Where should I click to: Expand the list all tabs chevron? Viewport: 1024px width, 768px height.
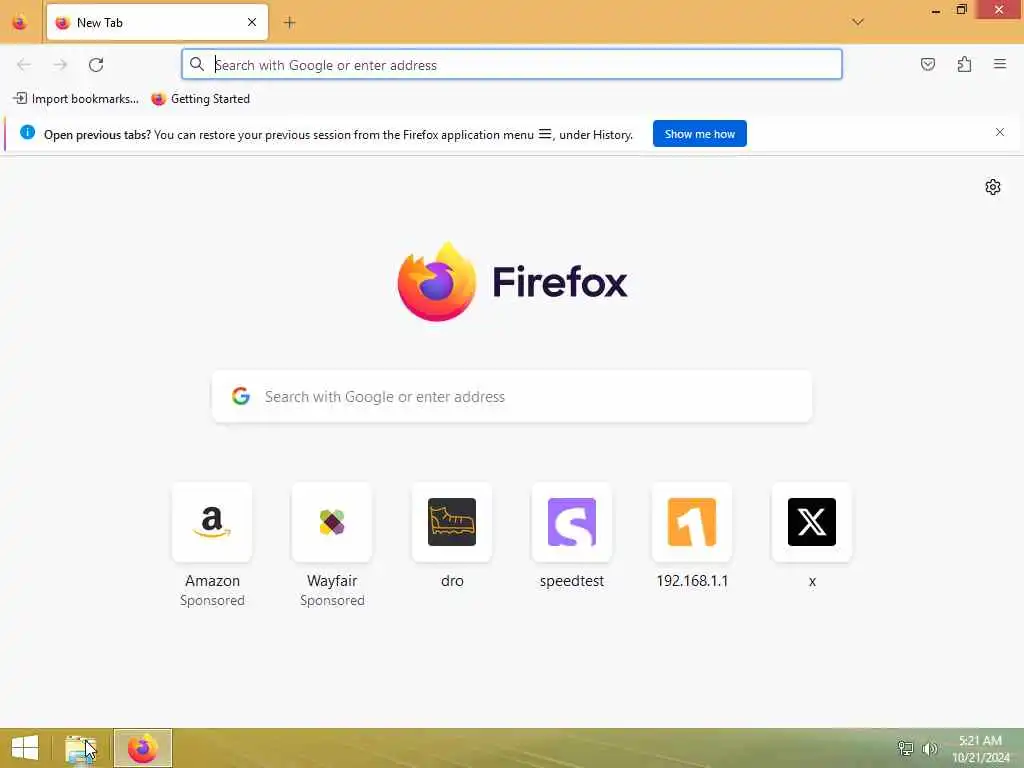[858, 22]
